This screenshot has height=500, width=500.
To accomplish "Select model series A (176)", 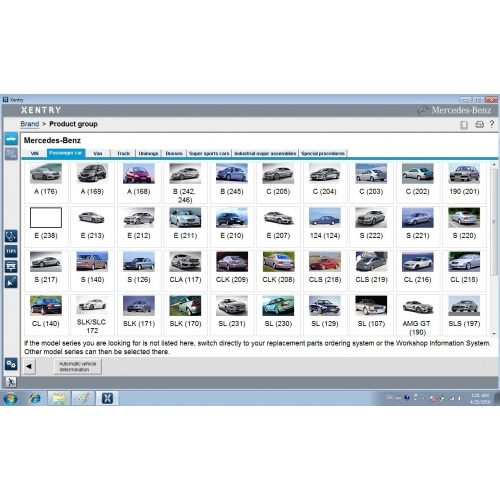I will [x=46, y=183].
